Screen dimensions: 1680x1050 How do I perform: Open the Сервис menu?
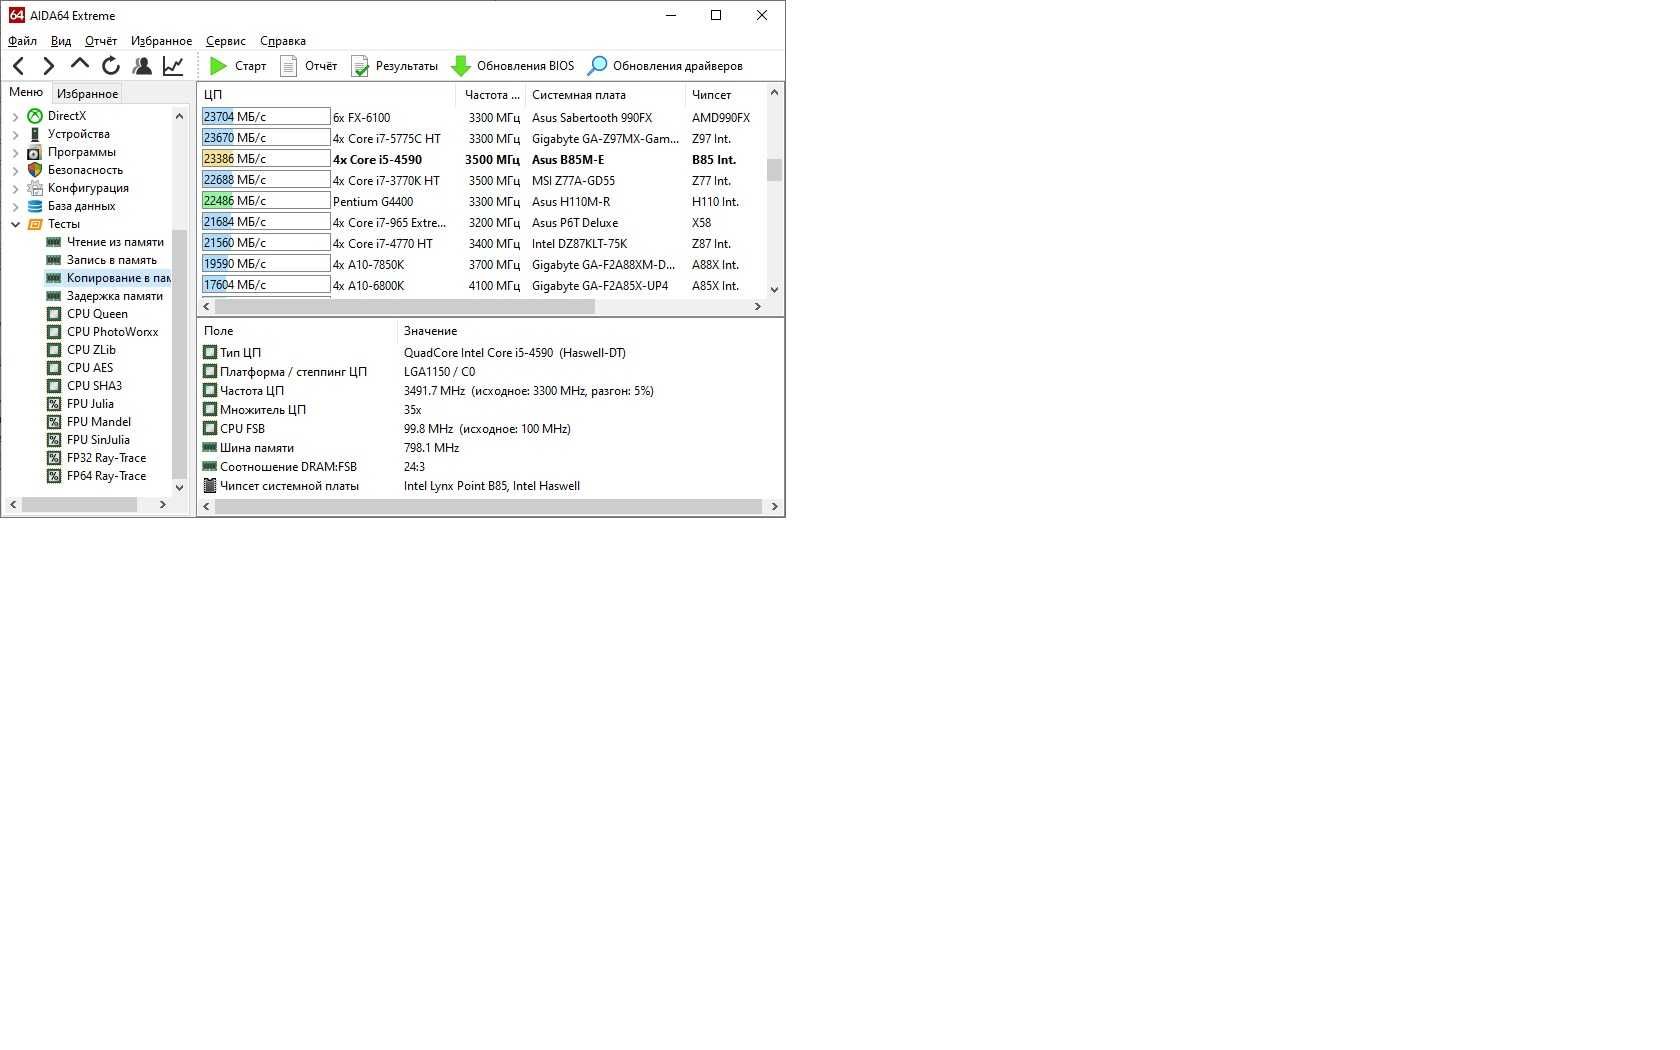(x=226, y=41)
